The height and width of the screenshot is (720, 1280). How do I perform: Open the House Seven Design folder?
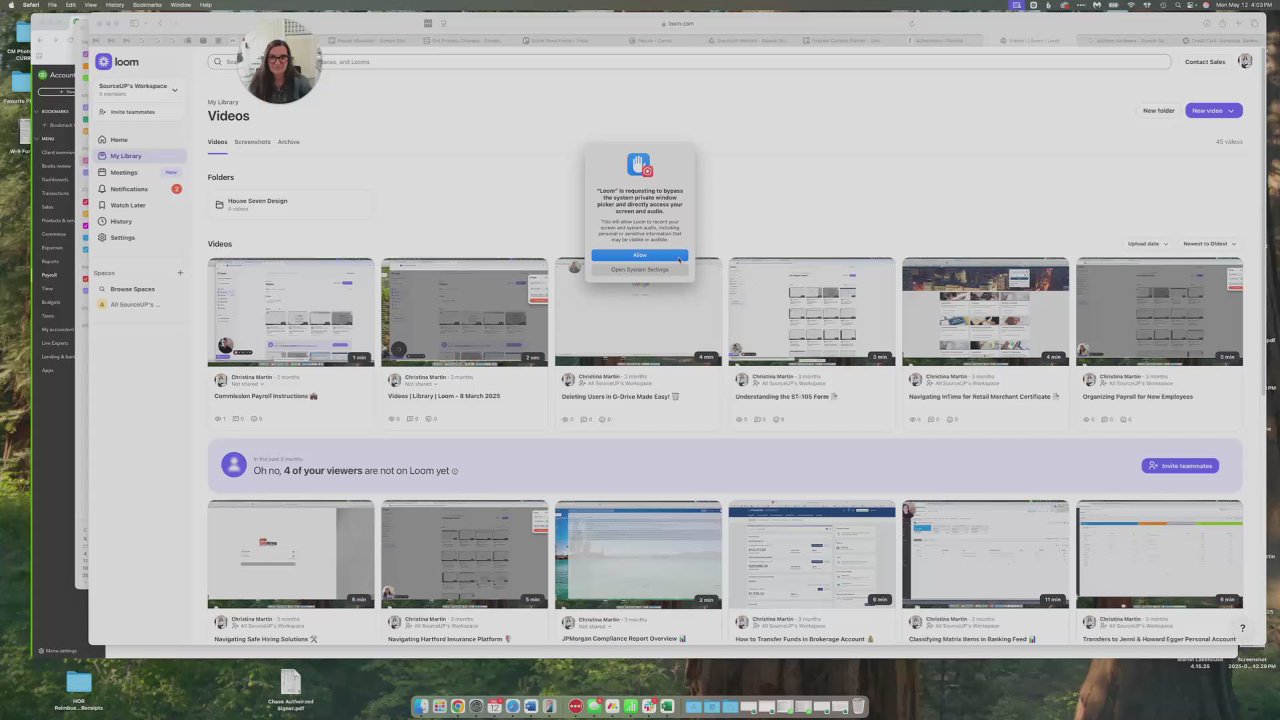pos(289,204)
